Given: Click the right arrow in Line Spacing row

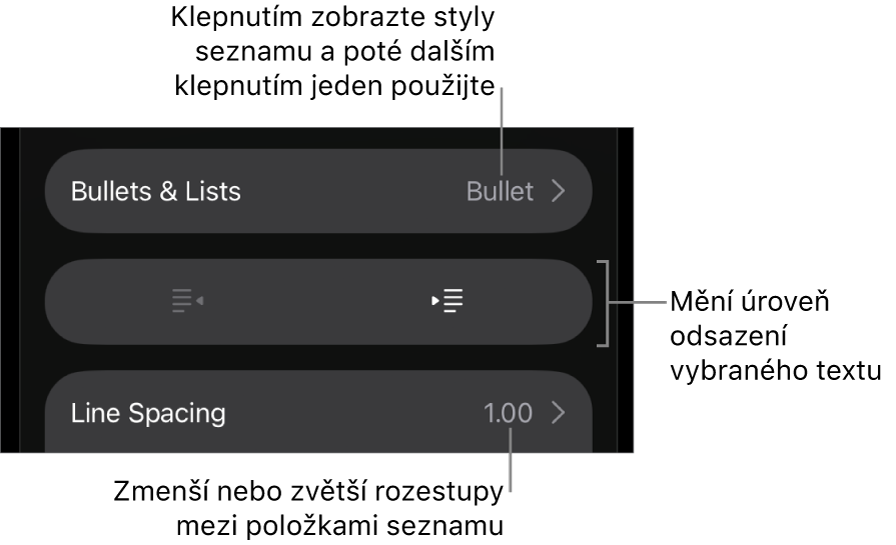Looking at the screenshot, I should coord(558,412).
